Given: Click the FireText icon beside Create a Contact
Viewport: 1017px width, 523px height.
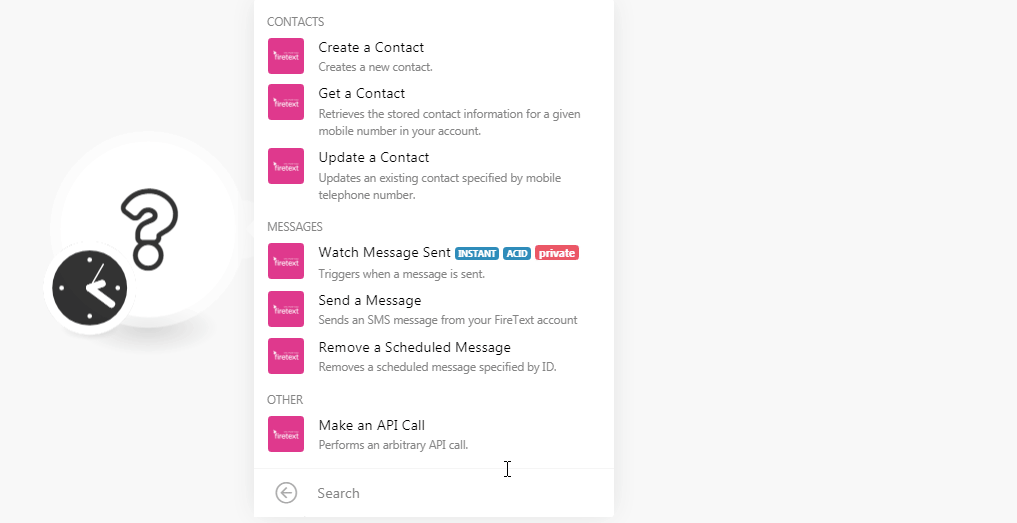Looking at the screenshot, I should click(286, 56).
